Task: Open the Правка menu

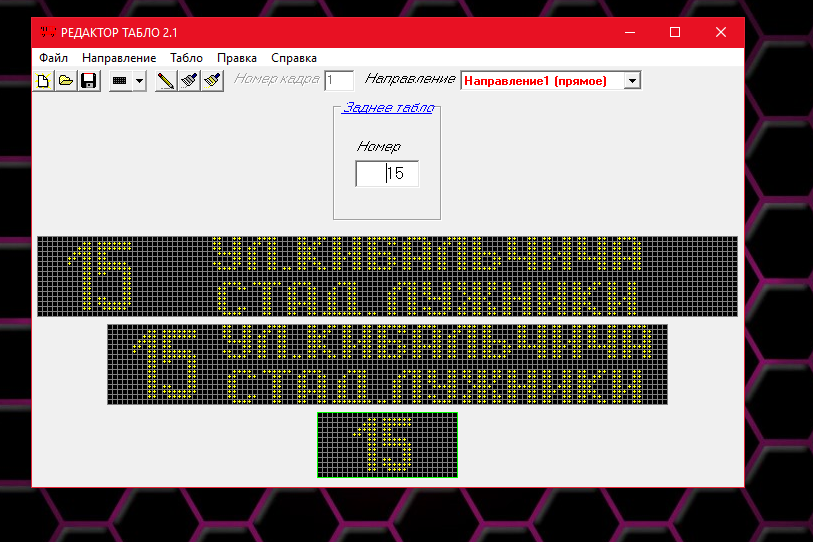Action: pos(237,58)
